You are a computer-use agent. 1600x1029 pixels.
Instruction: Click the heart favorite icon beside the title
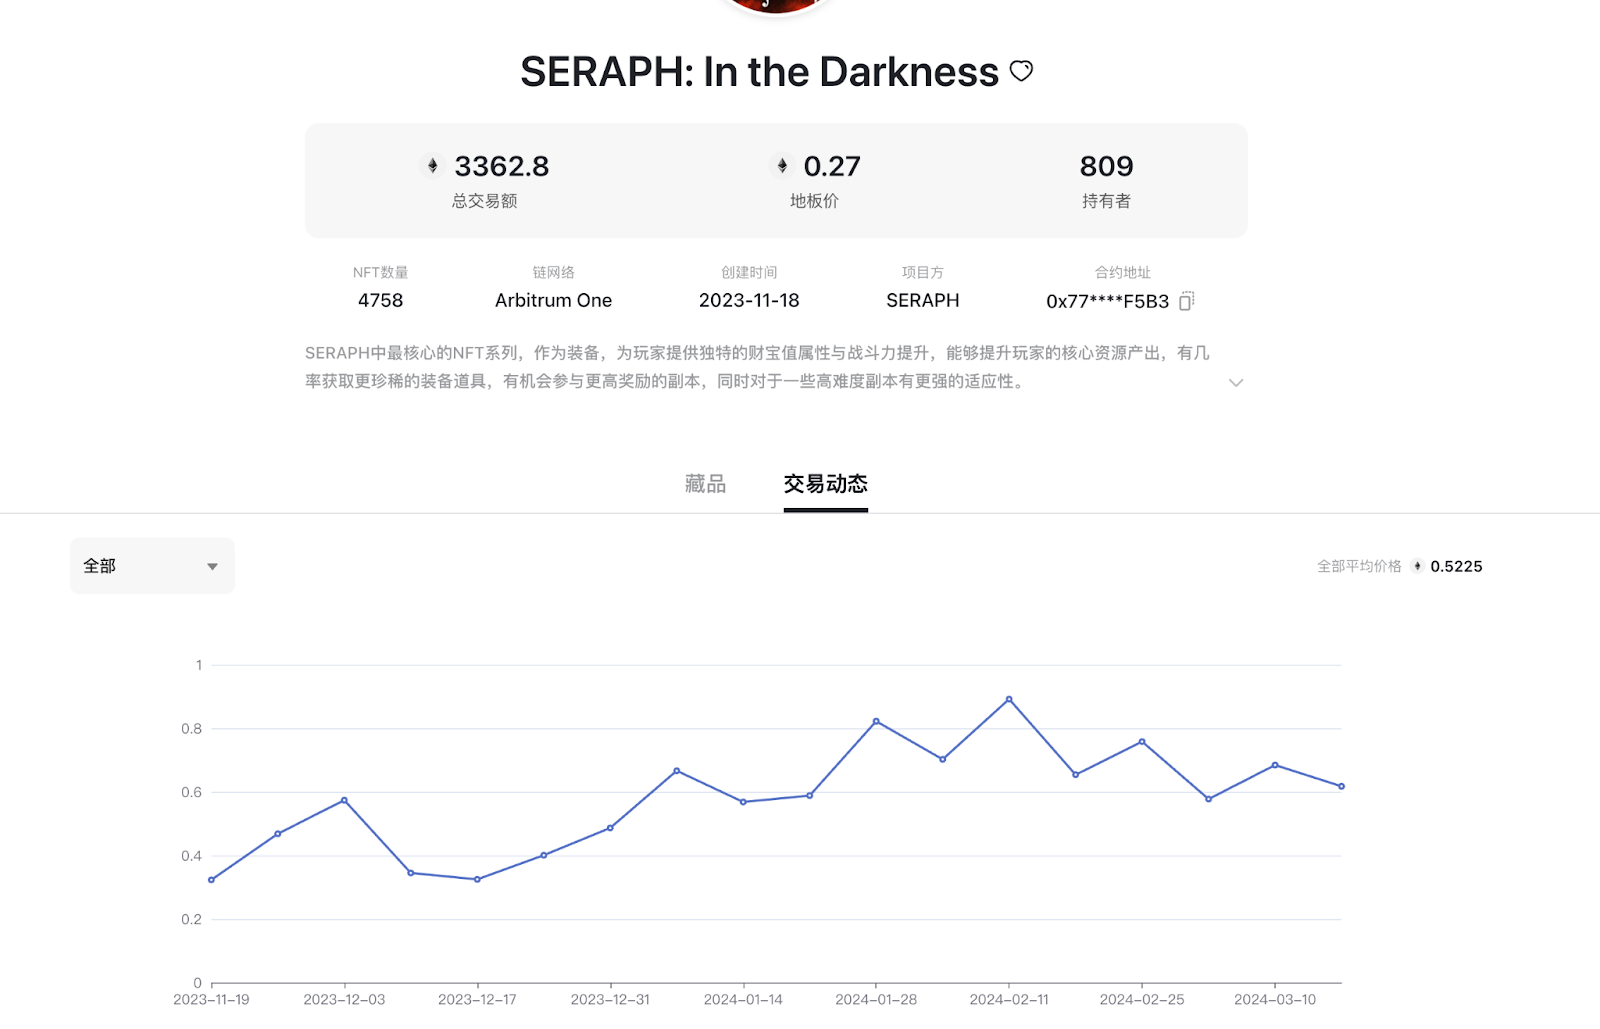(1021, 71)
